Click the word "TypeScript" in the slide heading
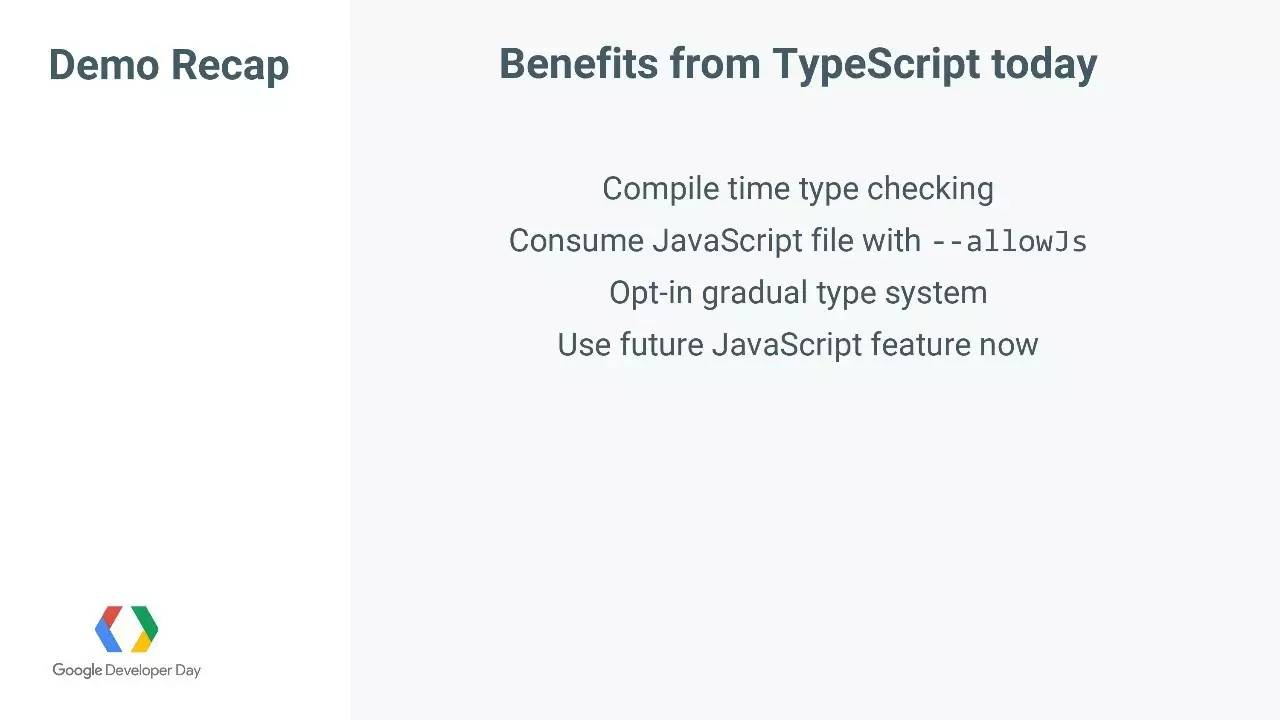This screenshot has width=1280, height=720. tap(876, 66)
